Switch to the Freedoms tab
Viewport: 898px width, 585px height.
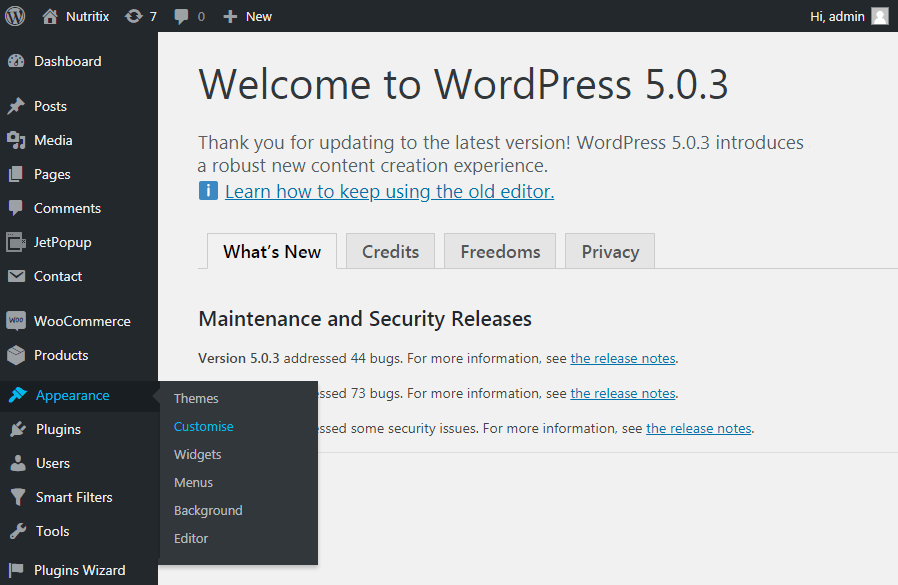(500, 251)
